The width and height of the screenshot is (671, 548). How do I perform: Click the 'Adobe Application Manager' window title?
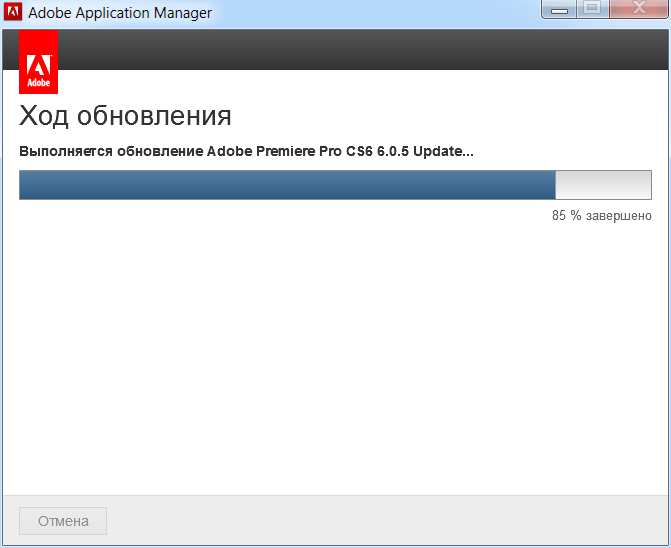[120, 13]
